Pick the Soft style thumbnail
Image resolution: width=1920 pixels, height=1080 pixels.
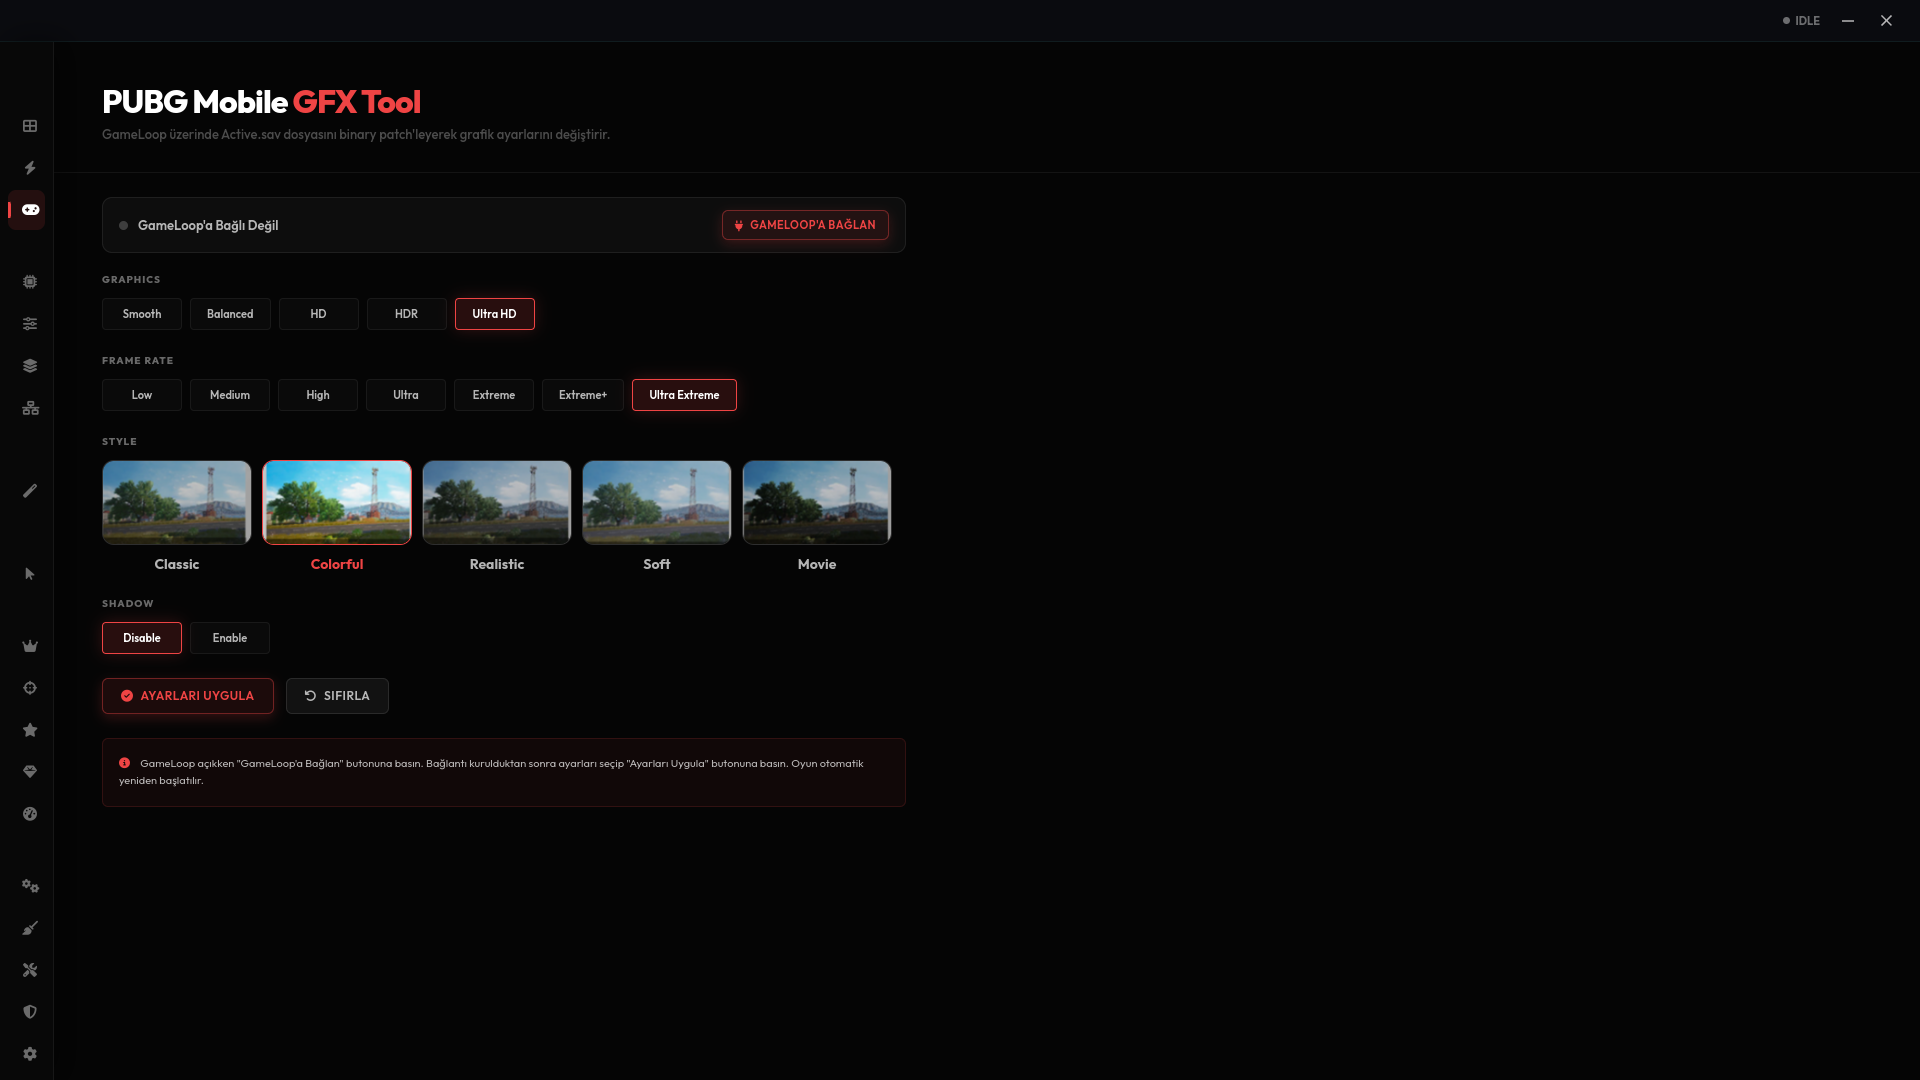click(x=657, y=503)
